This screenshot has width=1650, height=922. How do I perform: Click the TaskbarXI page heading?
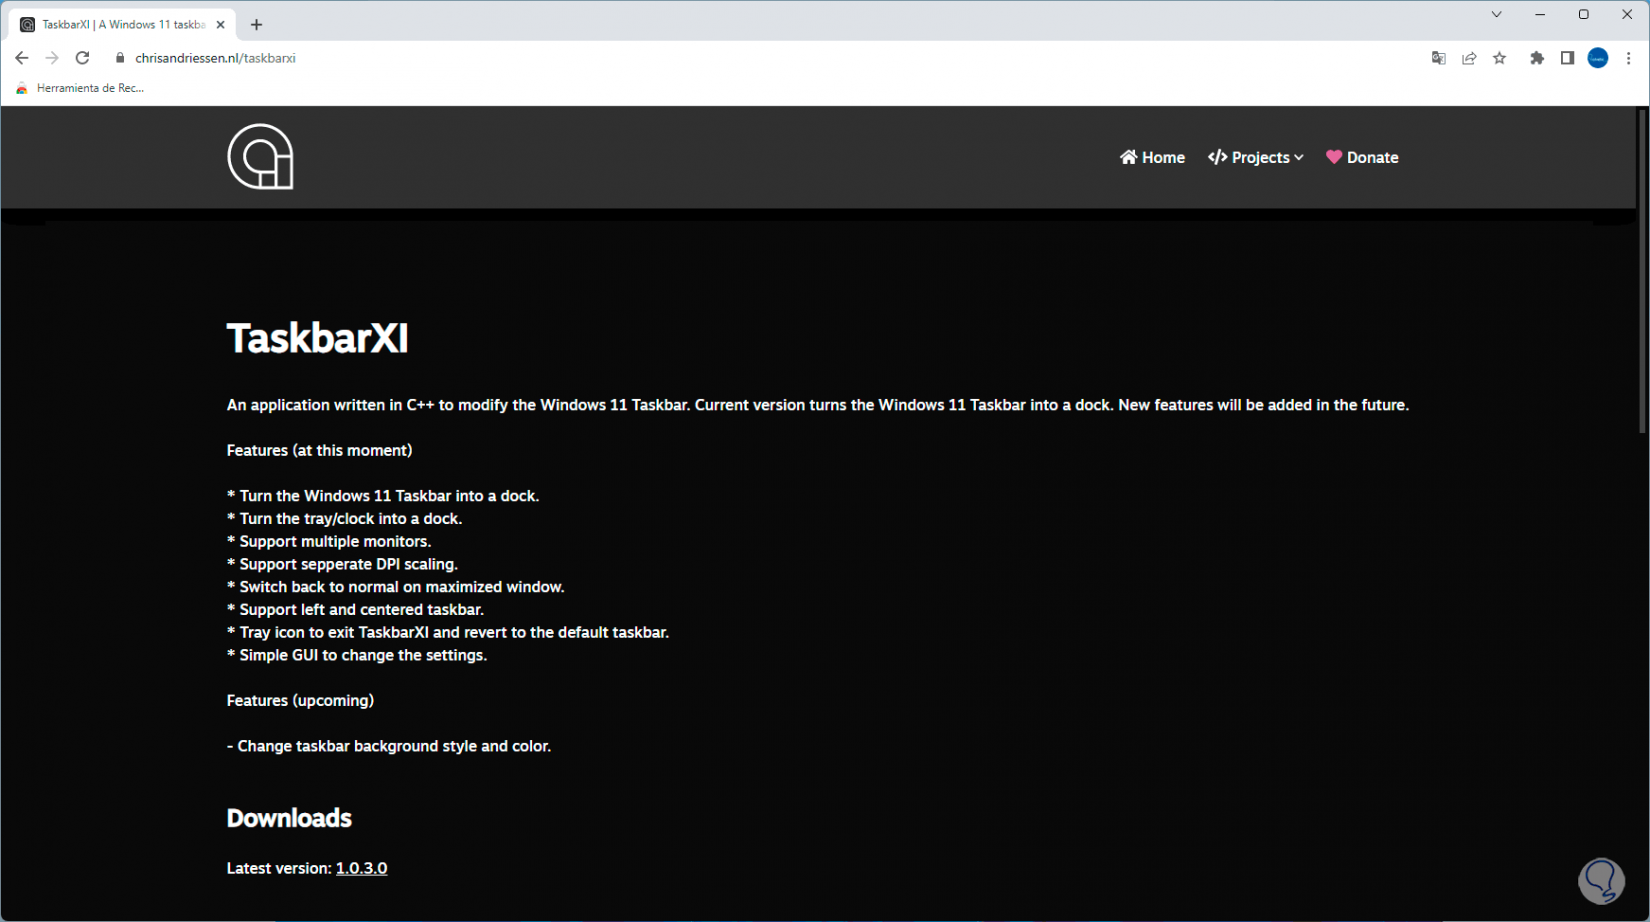tap(317, 338)
